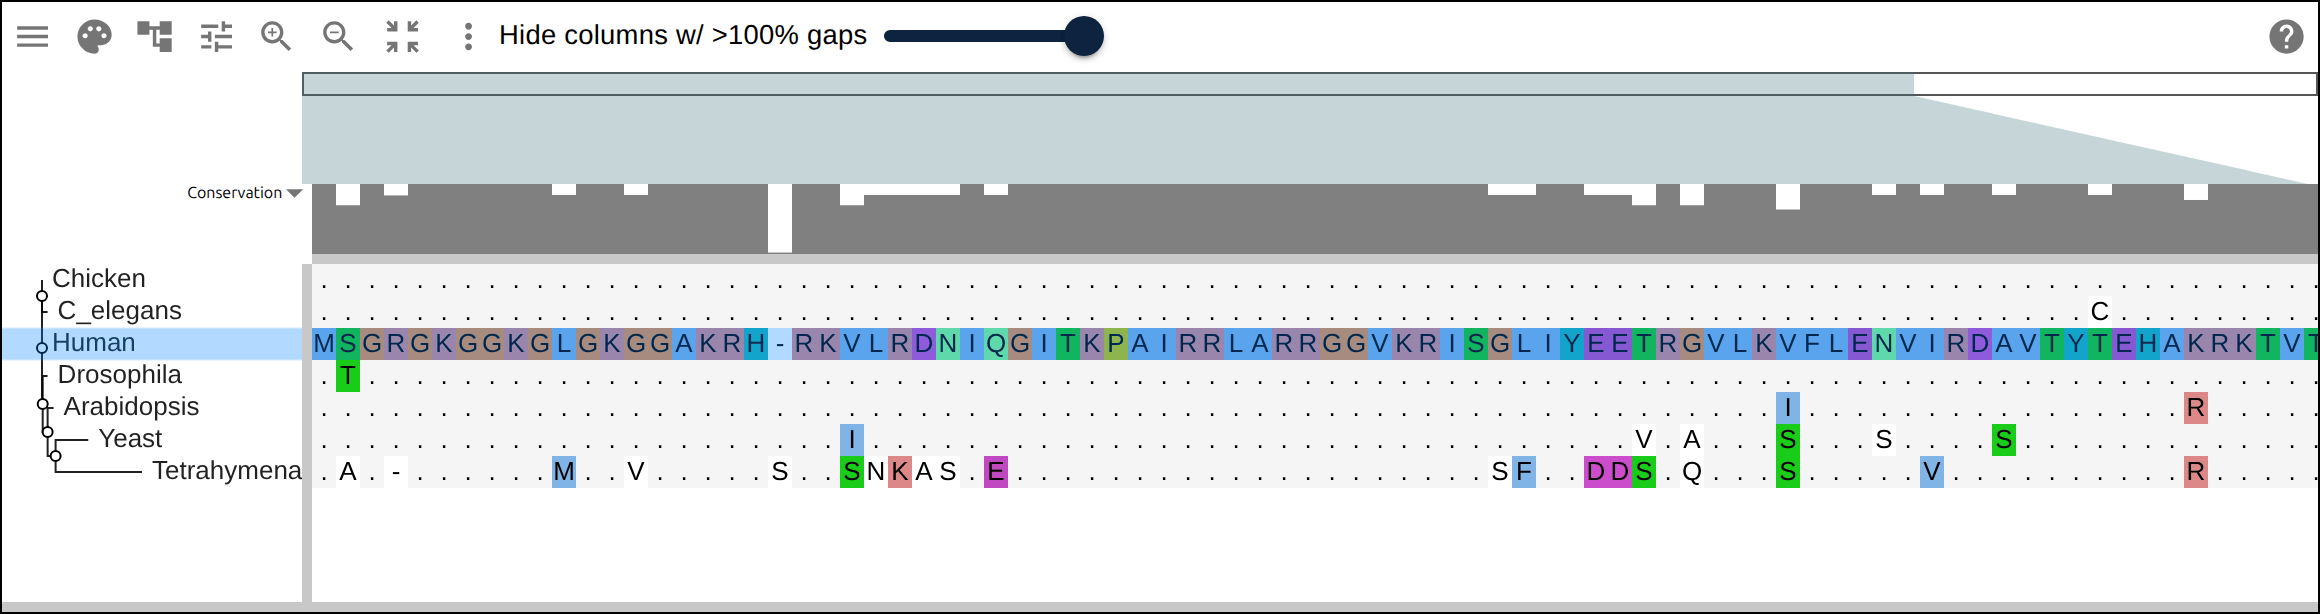The width and height of the screenshot is (2320, 614).
Task: Open the hamburger main menu
Action: (32, 37)
